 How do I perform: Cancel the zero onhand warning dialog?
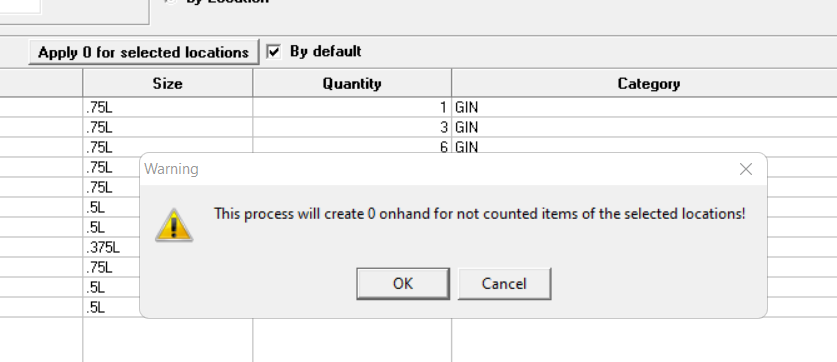point(504,284)
